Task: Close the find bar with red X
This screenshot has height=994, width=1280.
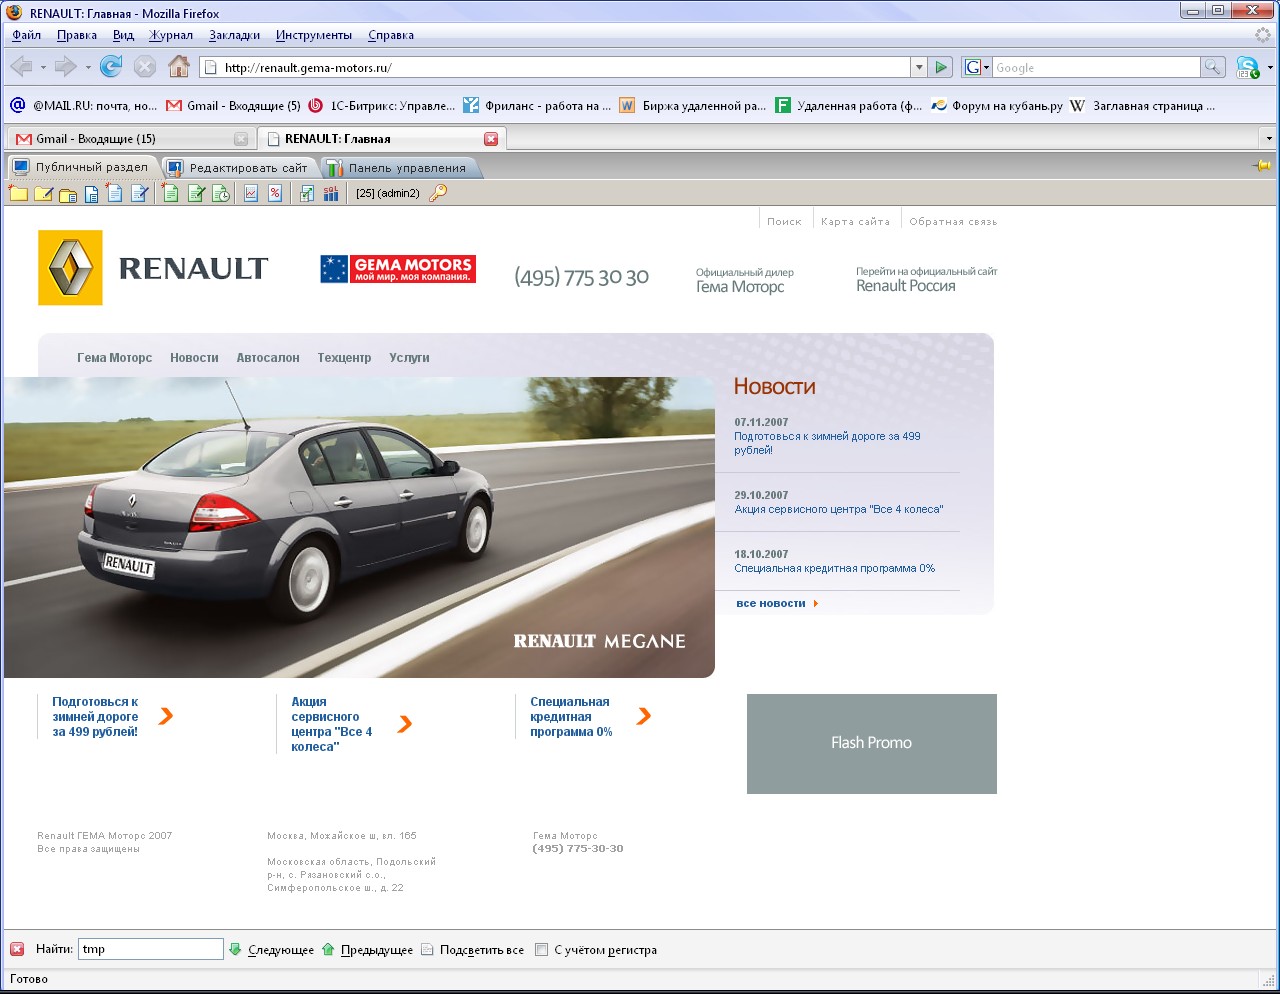Action: (x=17, y=949)
